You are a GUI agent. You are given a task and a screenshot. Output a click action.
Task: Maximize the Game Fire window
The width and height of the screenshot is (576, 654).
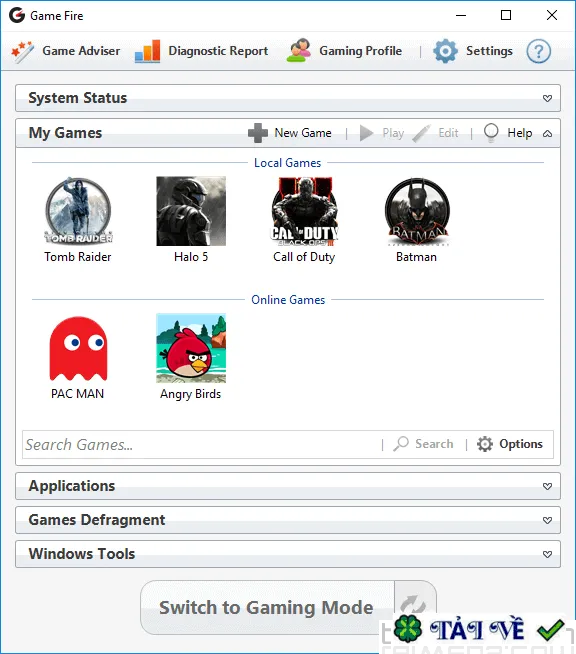tap(506, 15)
